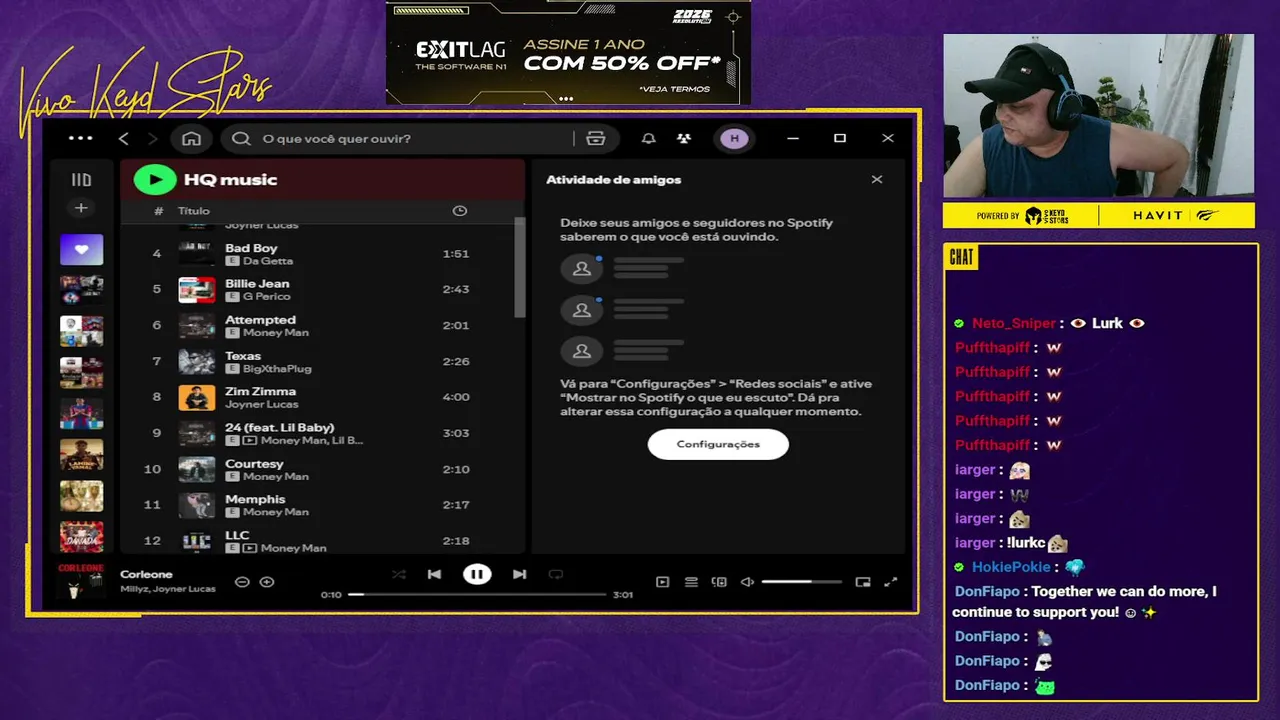
Task: Open now playing artists 'Millyz, Joyner Lucas'
Action: click(x=168, y=589)
